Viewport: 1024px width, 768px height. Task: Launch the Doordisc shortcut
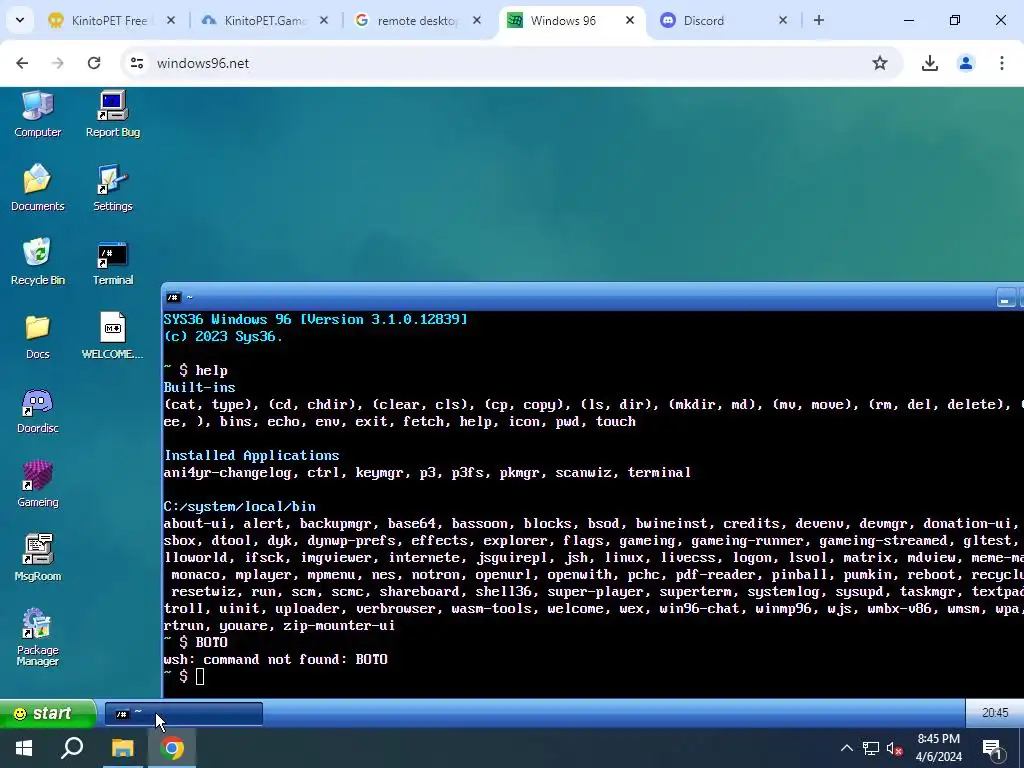pos(38,409)
